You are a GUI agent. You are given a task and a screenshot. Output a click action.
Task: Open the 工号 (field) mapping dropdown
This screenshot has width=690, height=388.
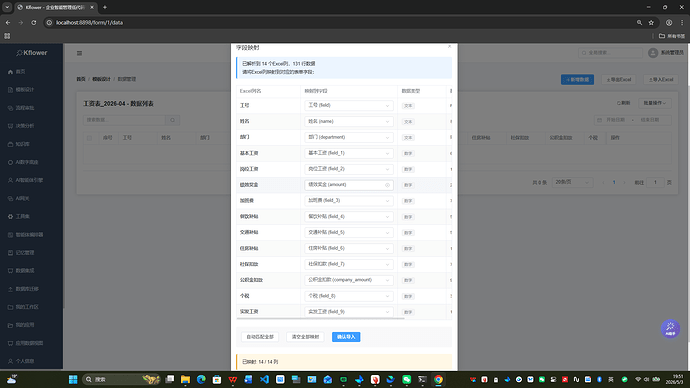(x=349, y=106)
